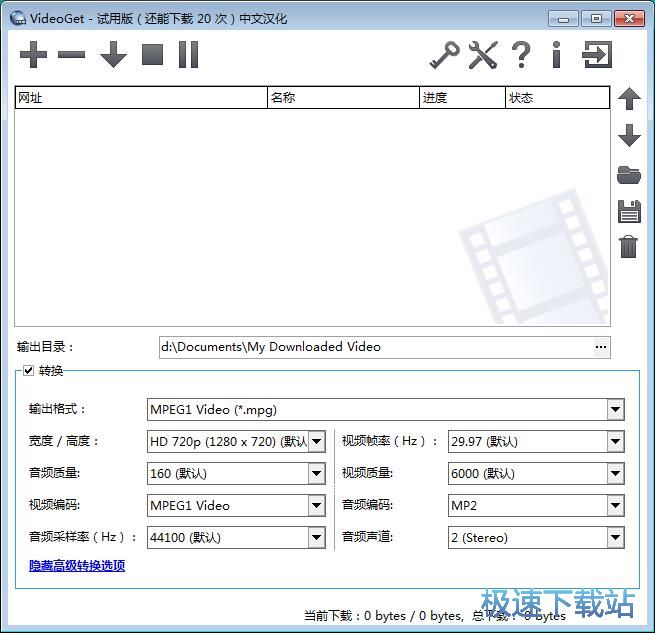Open list with the folder icon
The width and height of the screenshot is (655, 633).
pyautogui.click(x=629, y=175)
